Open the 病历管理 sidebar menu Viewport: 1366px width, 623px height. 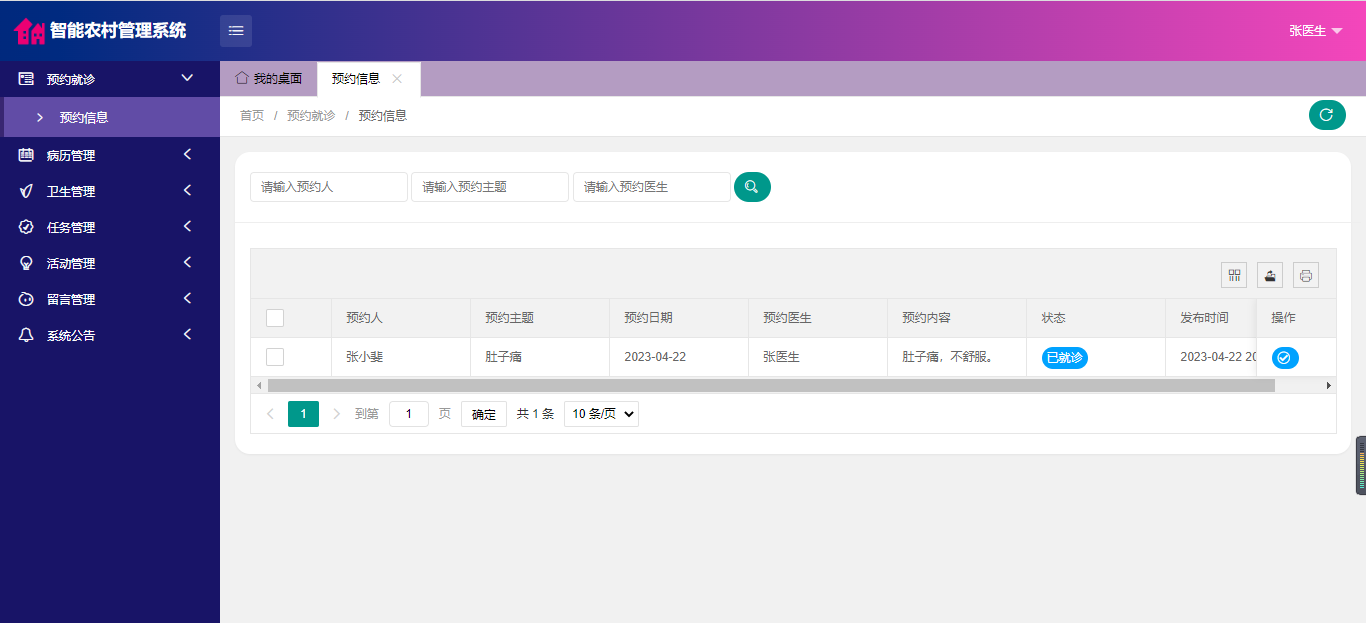coord(110,155)
